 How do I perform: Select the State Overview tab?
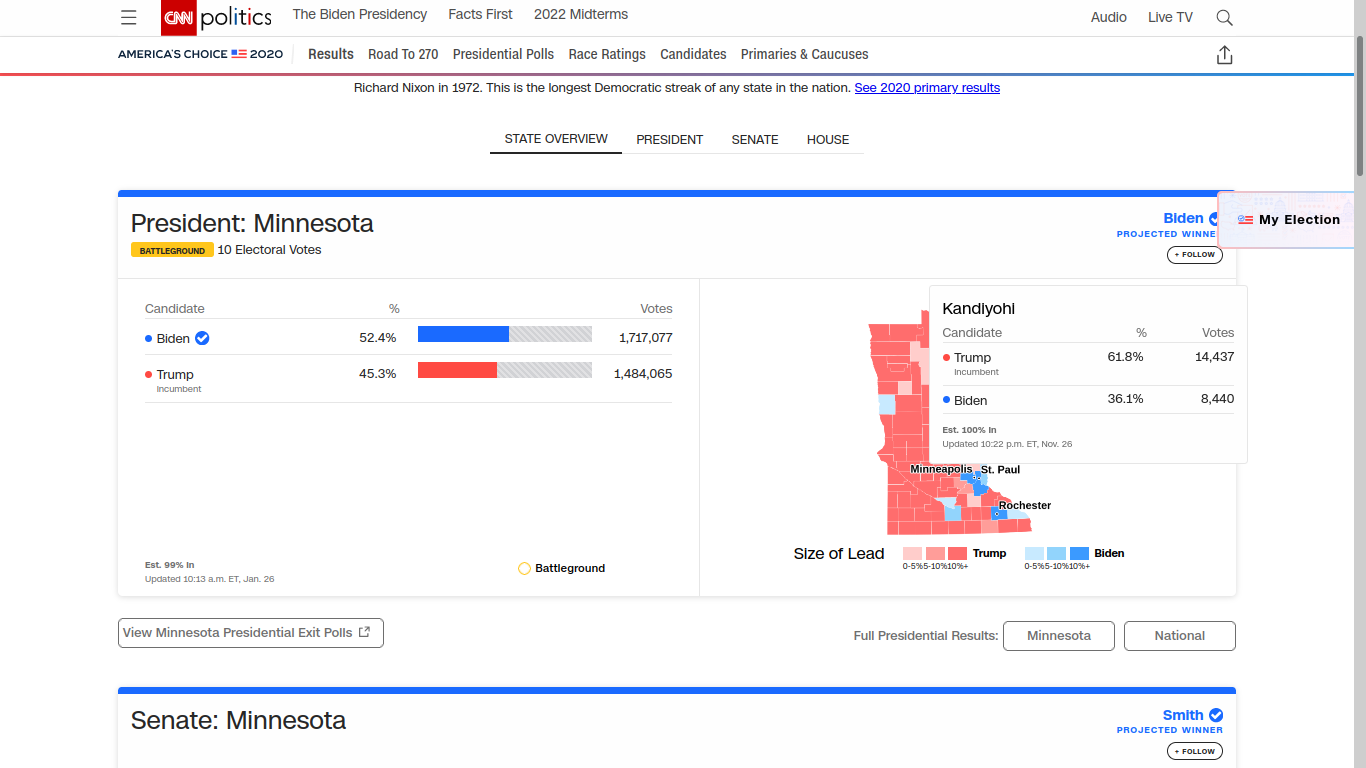[556, 139]
